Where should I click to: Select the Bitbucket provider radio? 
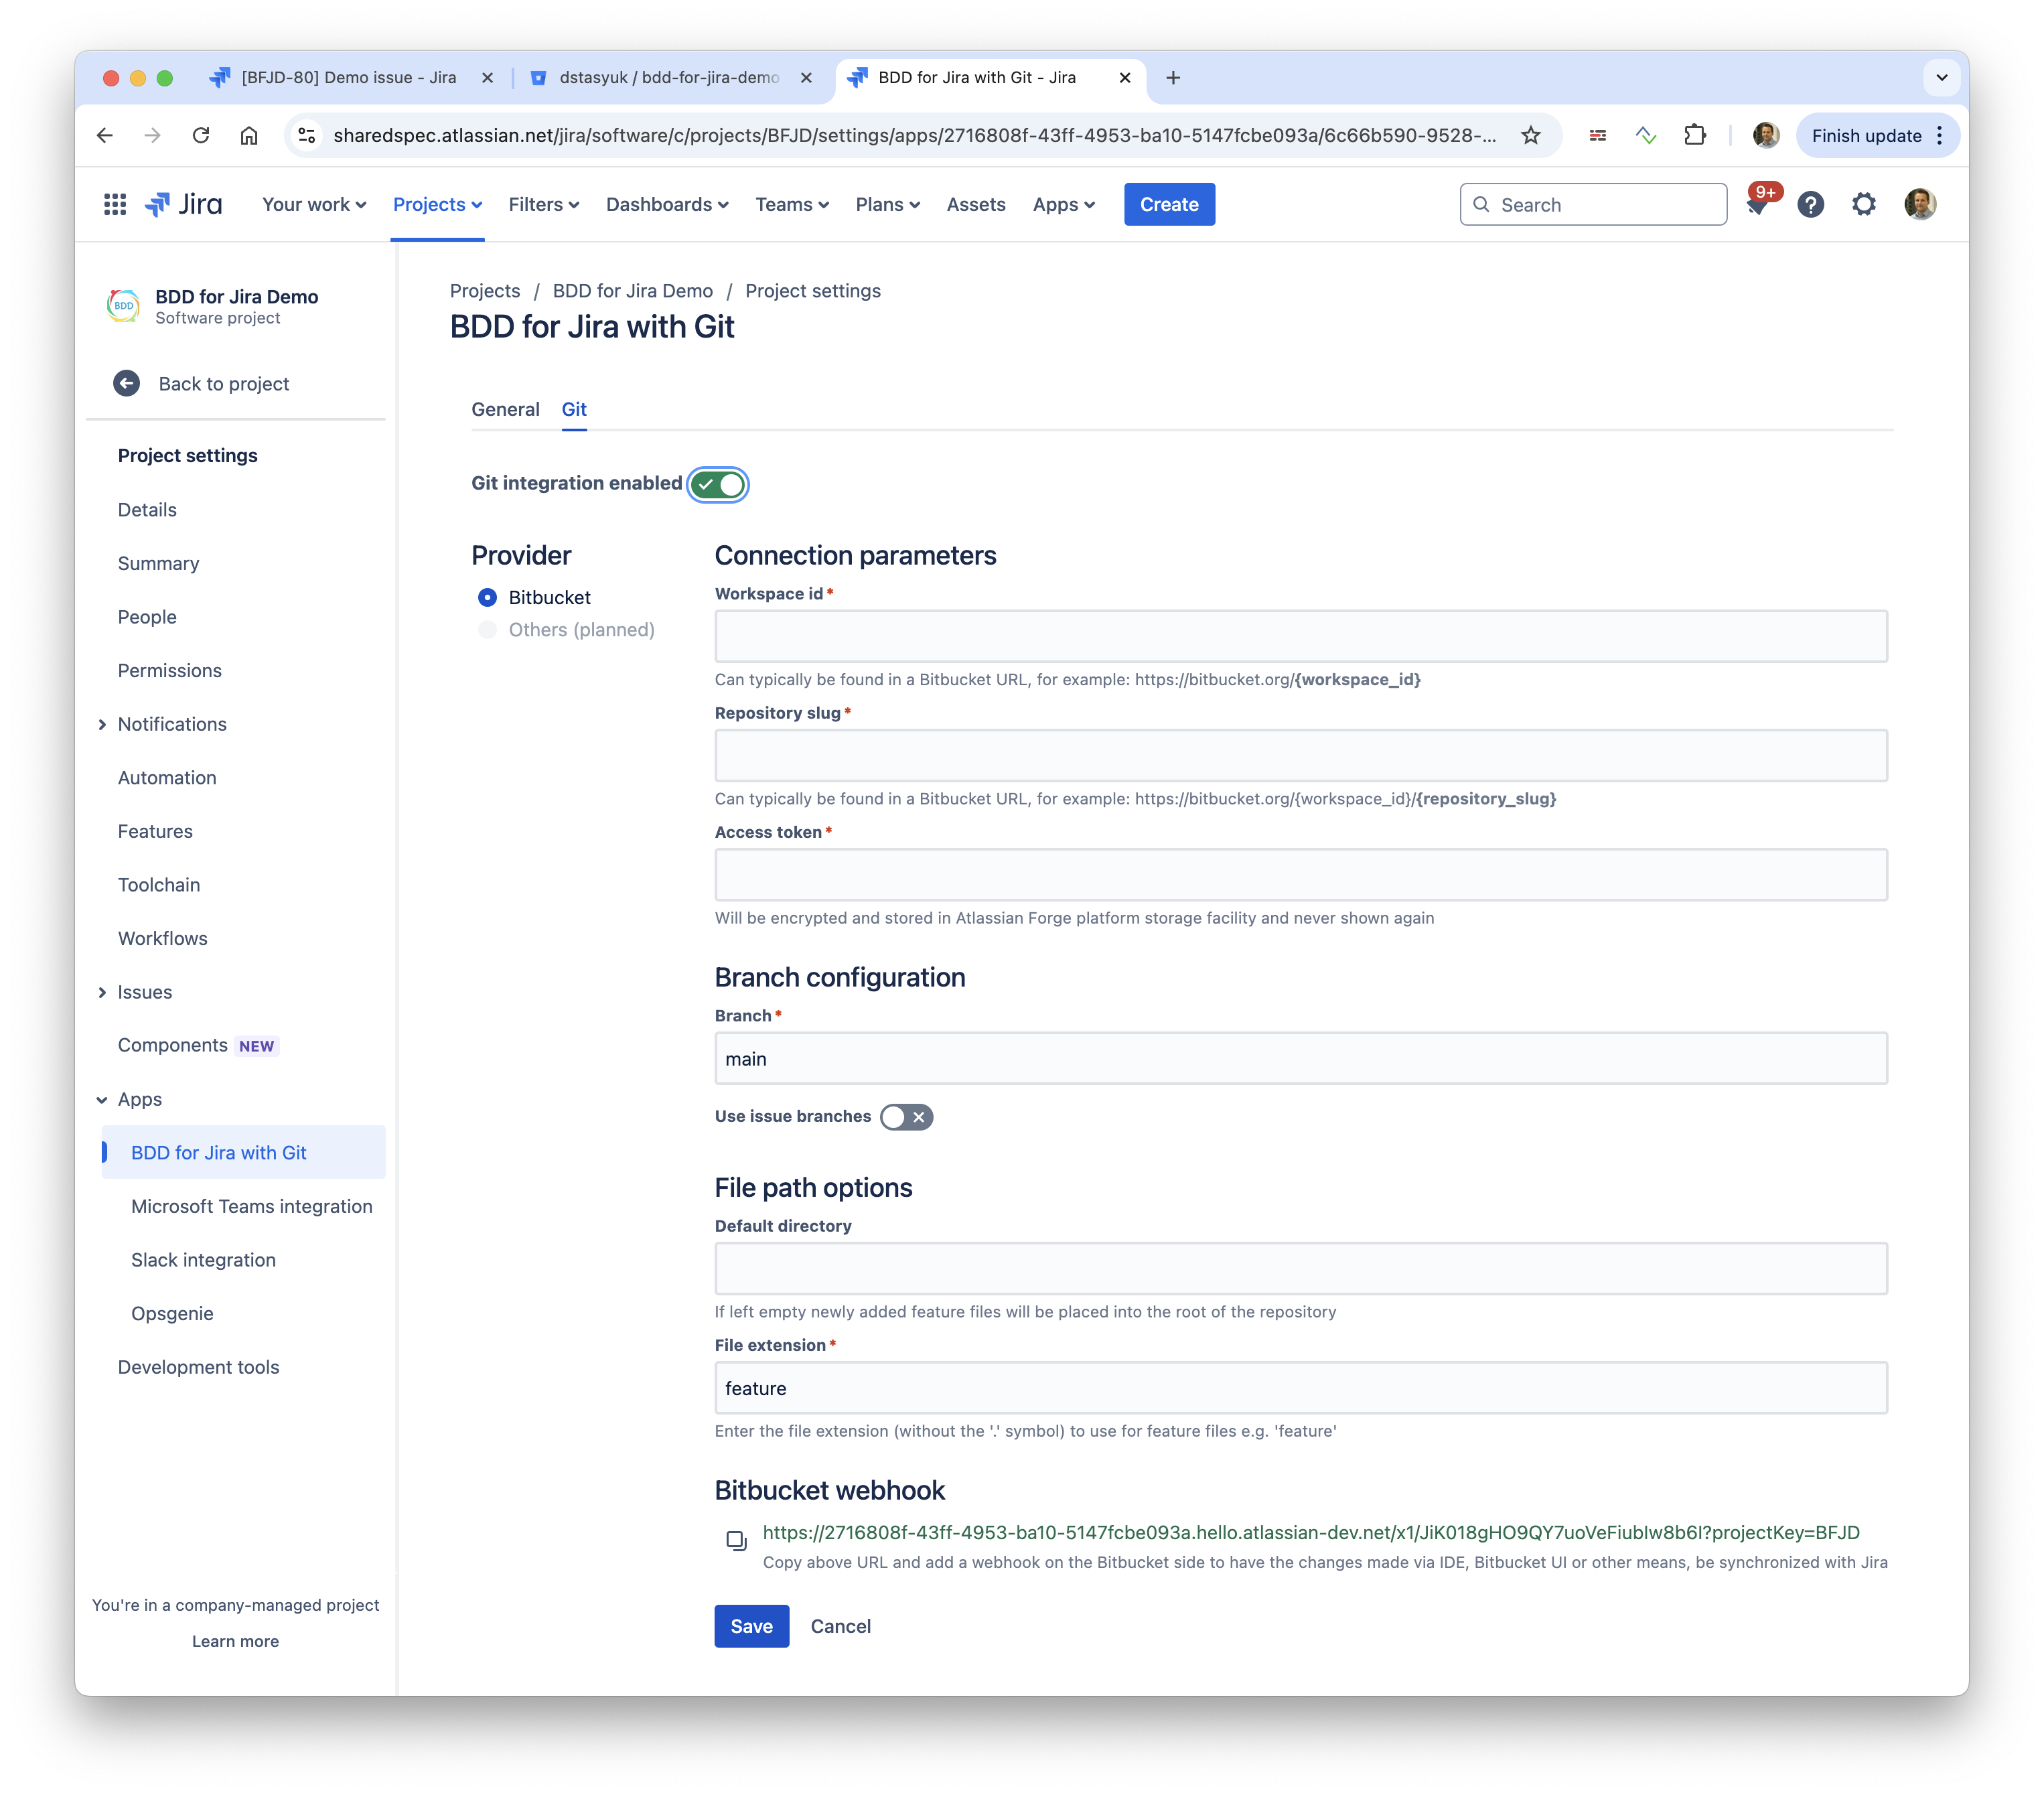(x=487, y=597)
